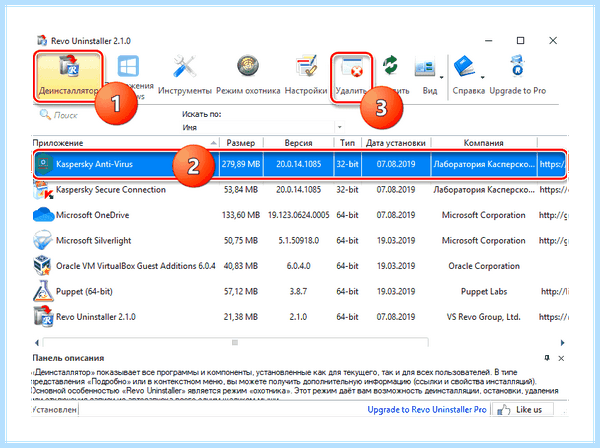Open the Вид view icon

coord(425,67)
